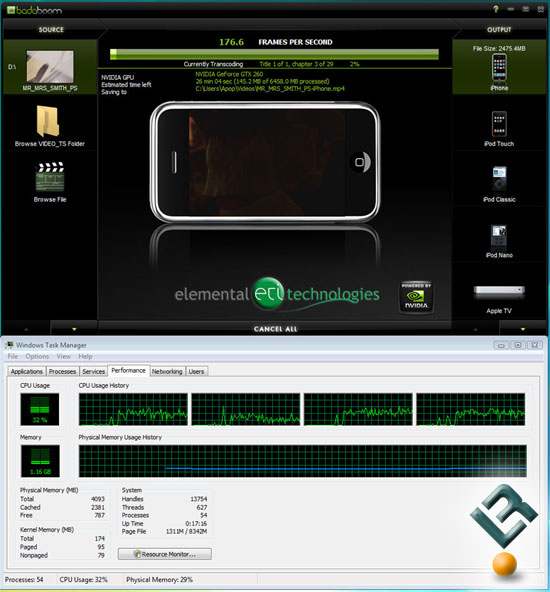Switch to Processes tab
550x592 pixels.
(x=62, y=372)
